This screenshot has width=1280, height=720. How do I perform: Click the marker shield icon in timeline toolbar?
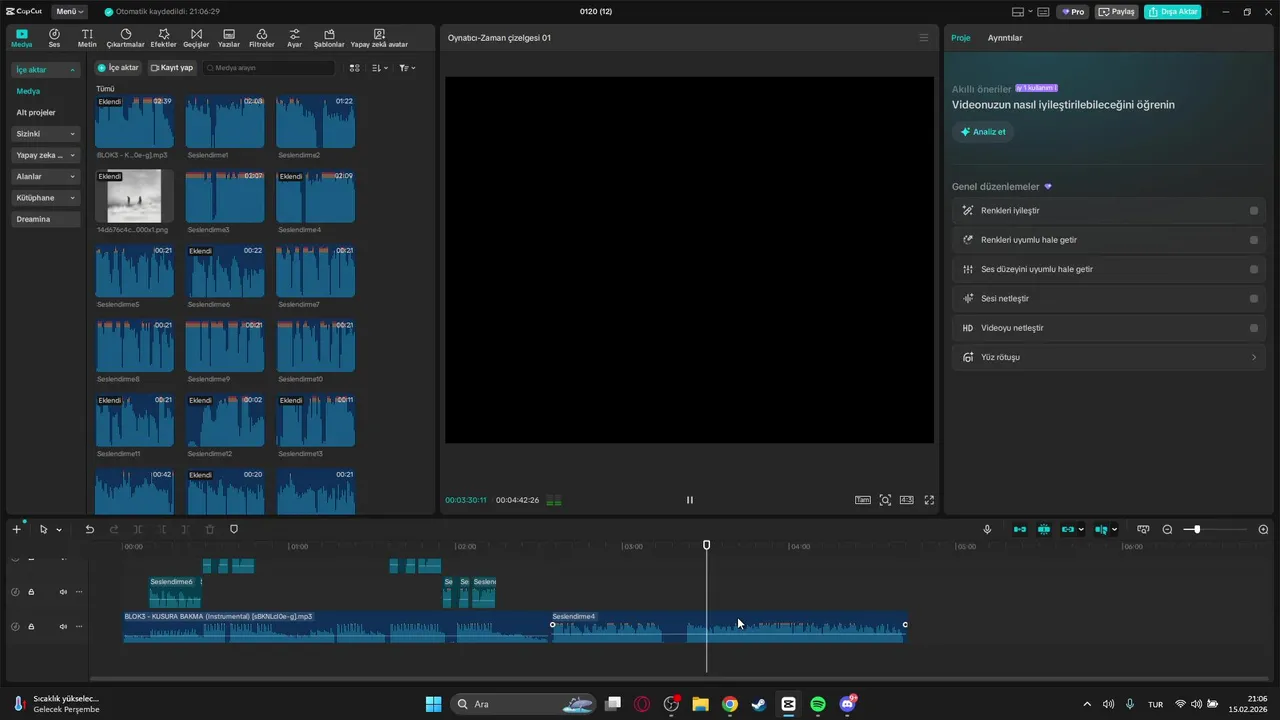[x=234, y=529]
